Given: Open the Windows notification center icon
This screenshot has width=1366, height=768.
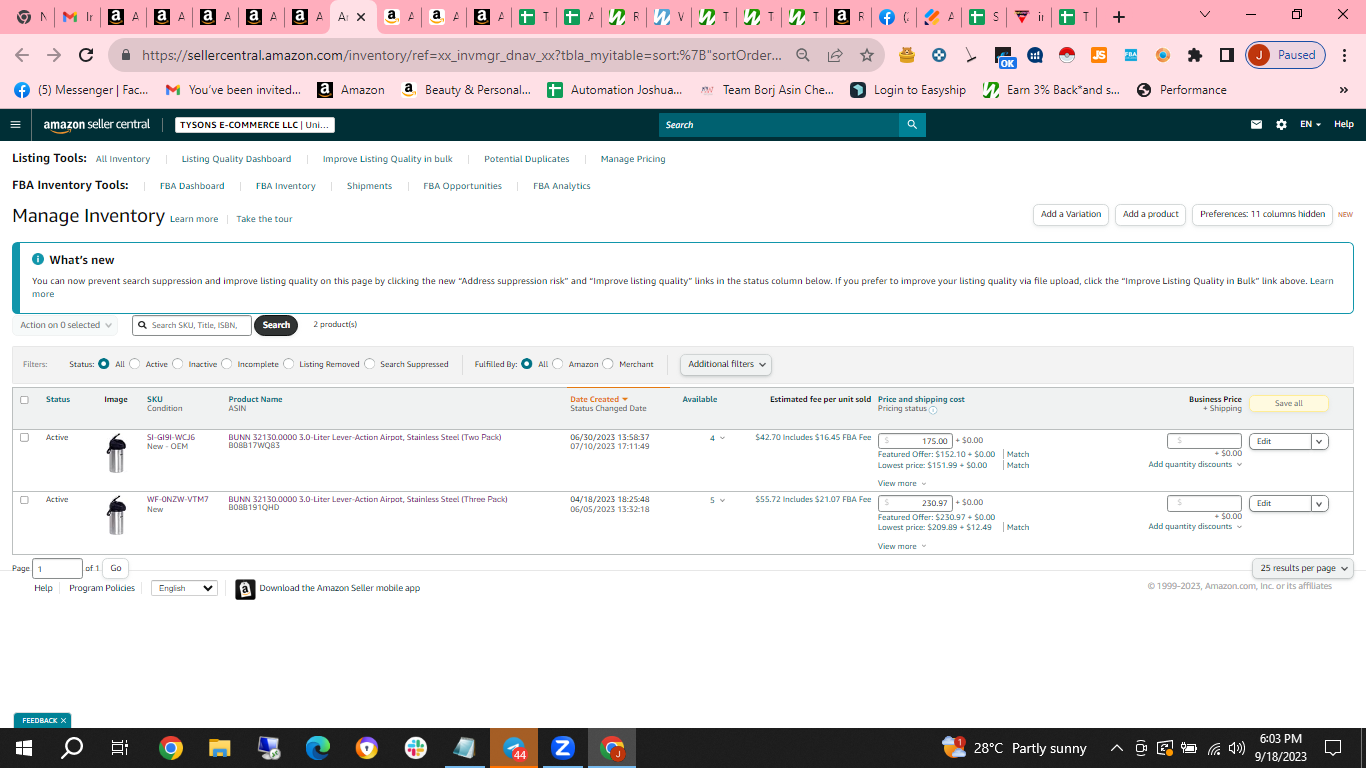Looking at the screenshot, I should (1332, 748).
